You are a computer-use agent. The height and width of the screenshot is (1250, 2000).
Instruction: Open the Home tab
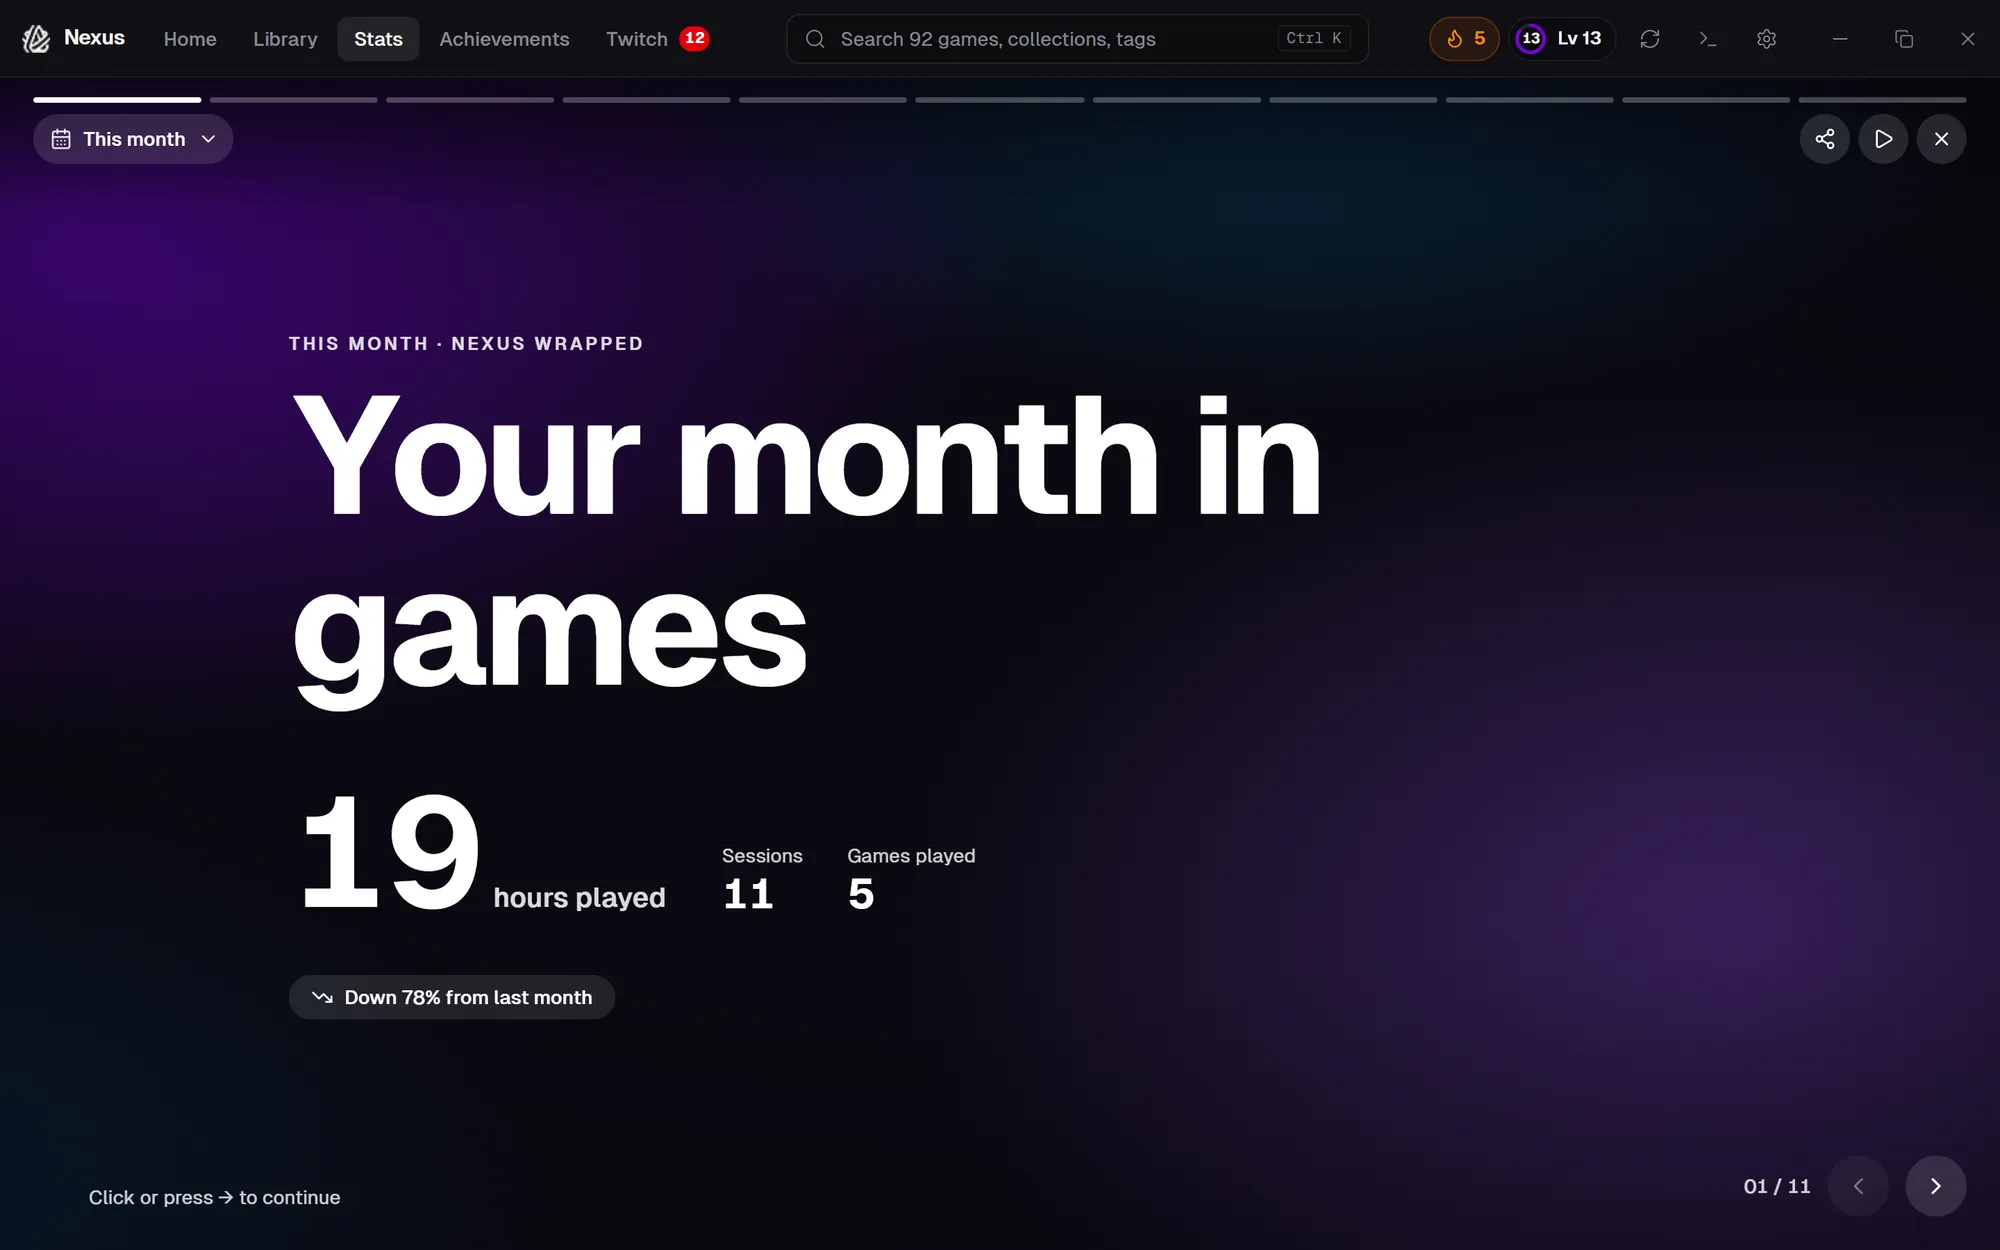click(190, 39)
